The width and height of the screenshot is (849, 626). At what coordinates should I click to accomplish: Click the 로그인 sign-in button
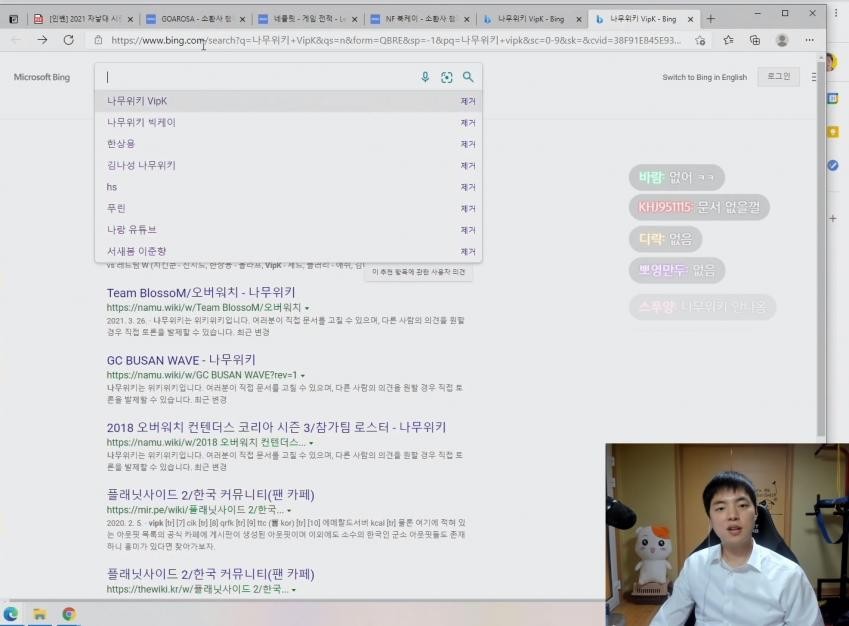(779, 76)
